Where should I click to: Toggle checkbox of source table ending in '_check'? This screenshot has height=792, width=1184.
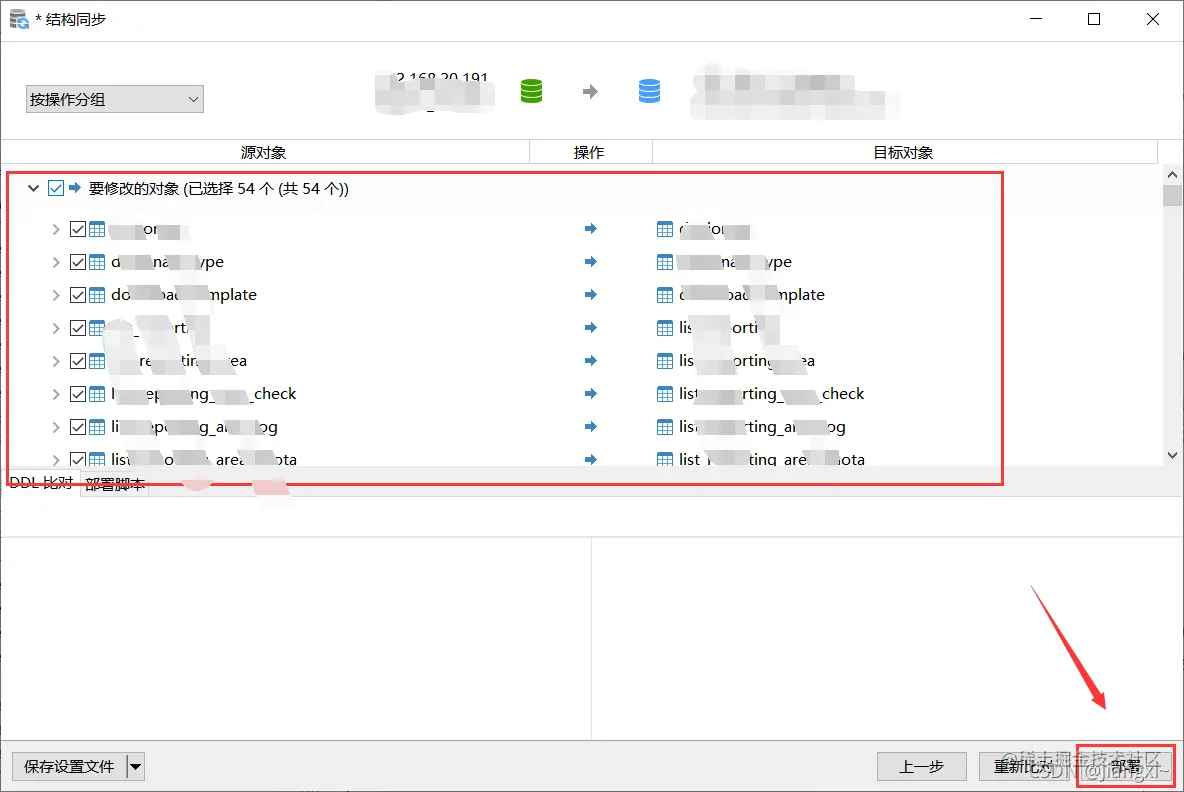(78, 393)
